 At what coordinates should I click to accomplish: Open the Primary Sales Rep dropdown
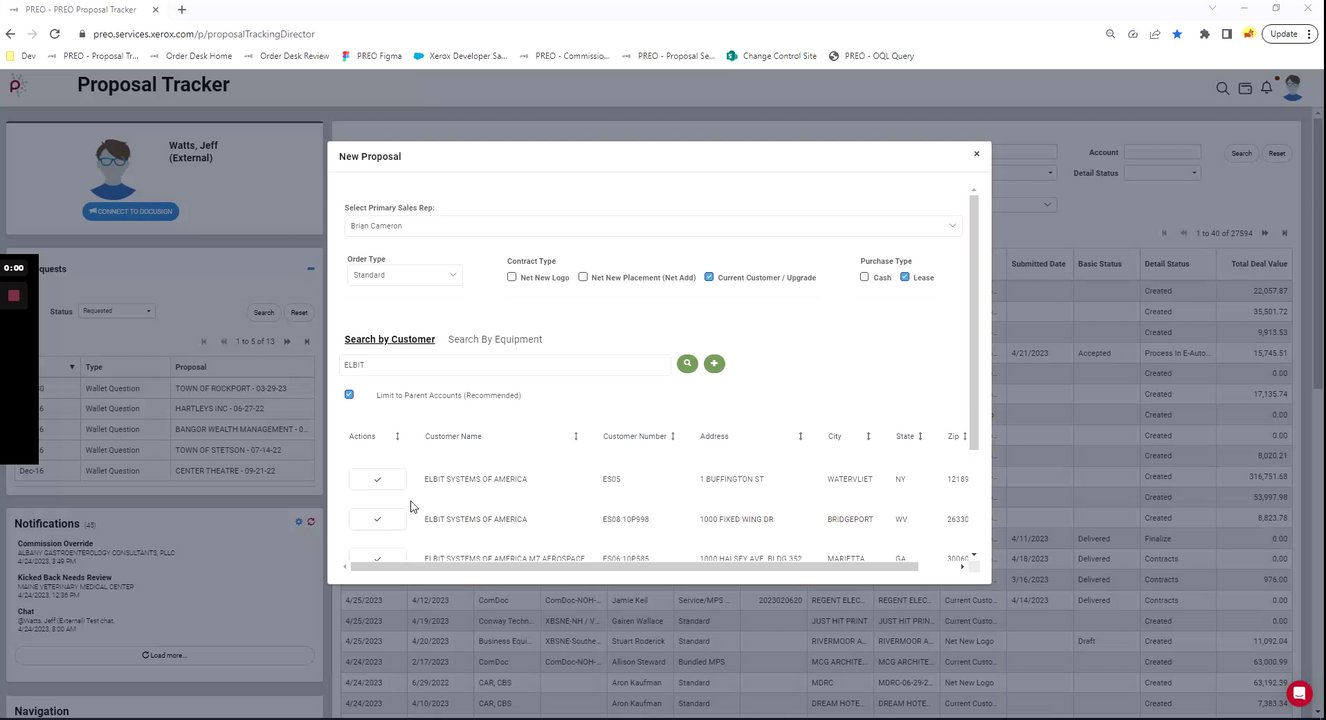point(653,226)
